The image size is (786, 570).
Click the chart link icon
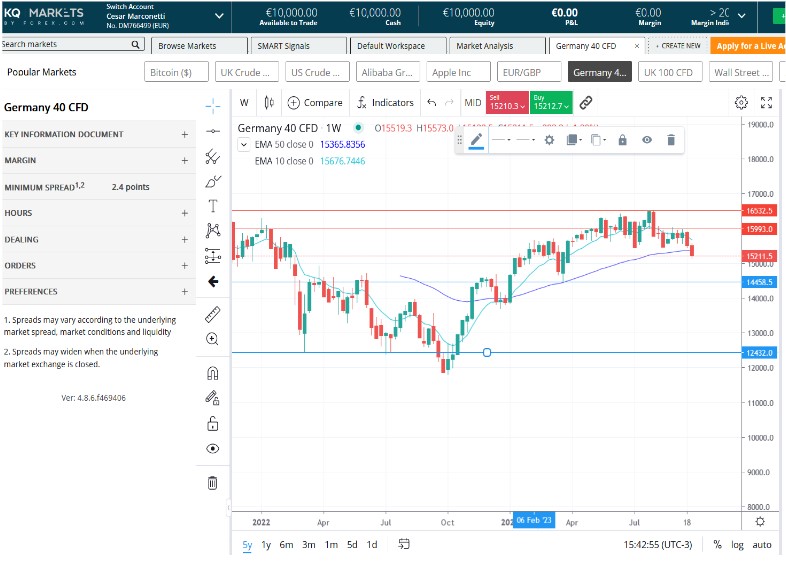585,103
